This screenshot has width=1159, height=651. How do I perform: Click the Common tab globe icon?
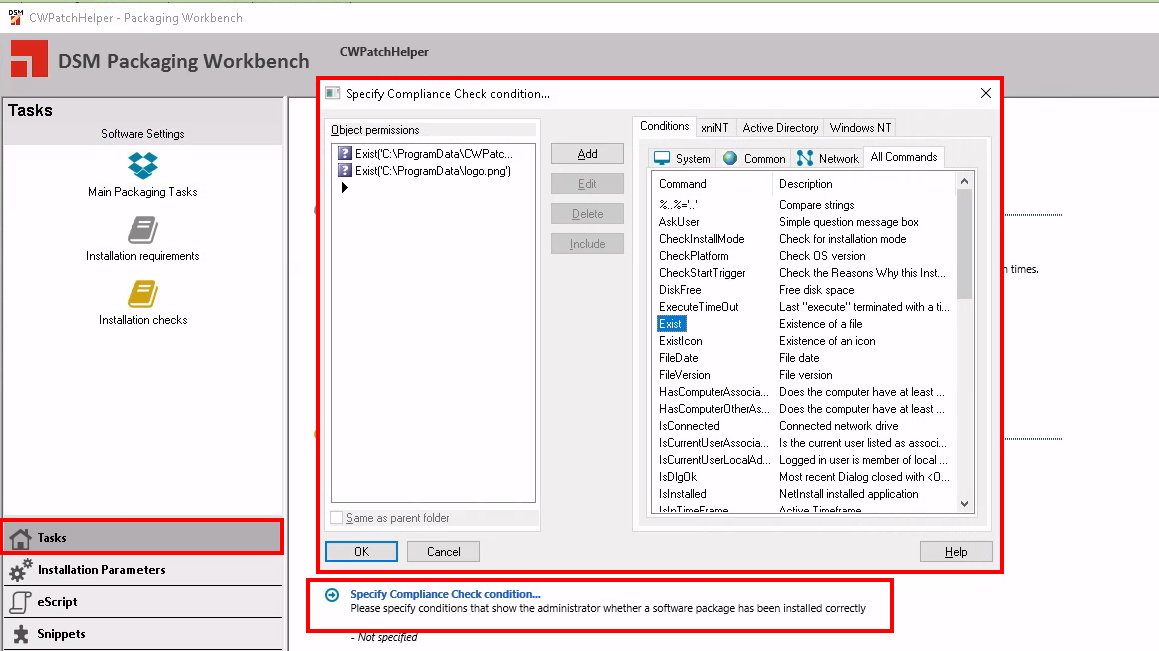click(730, 158)
